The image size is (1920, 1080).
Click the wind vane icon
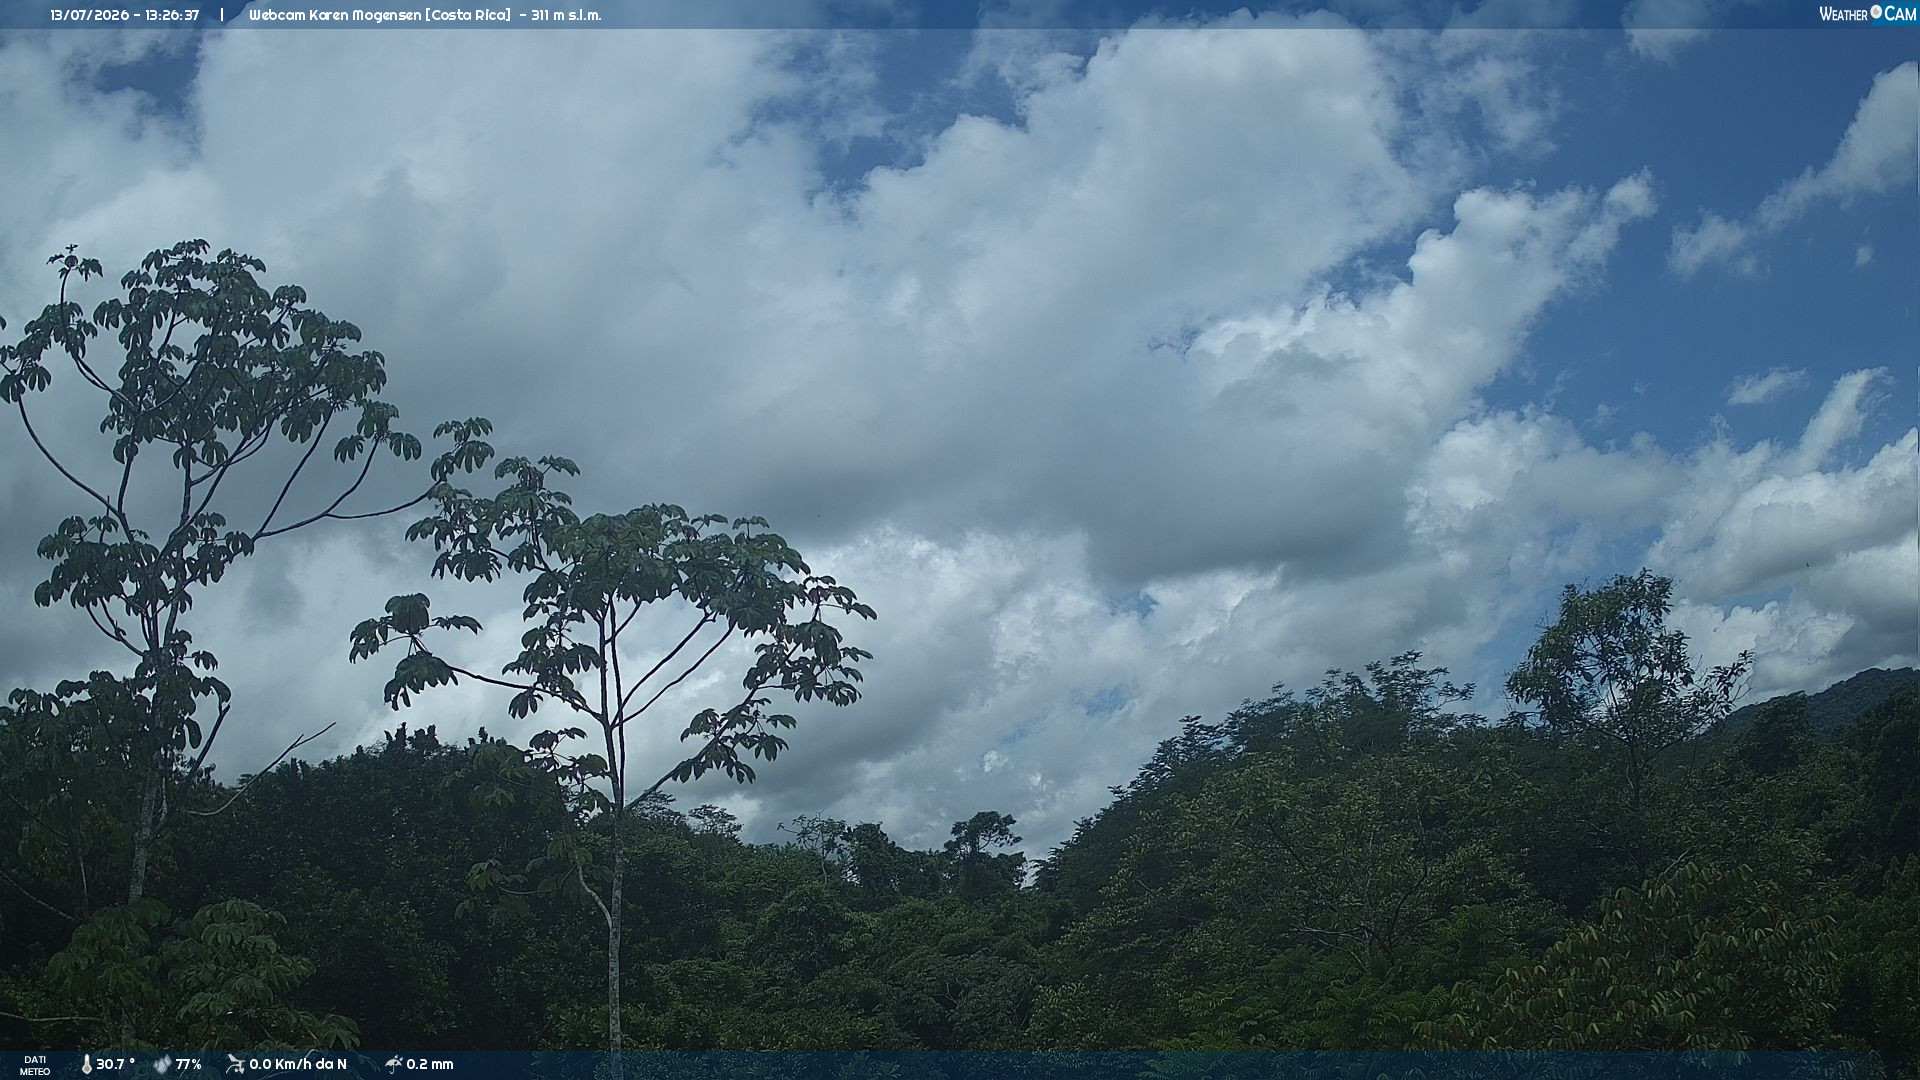[235, 1064]
